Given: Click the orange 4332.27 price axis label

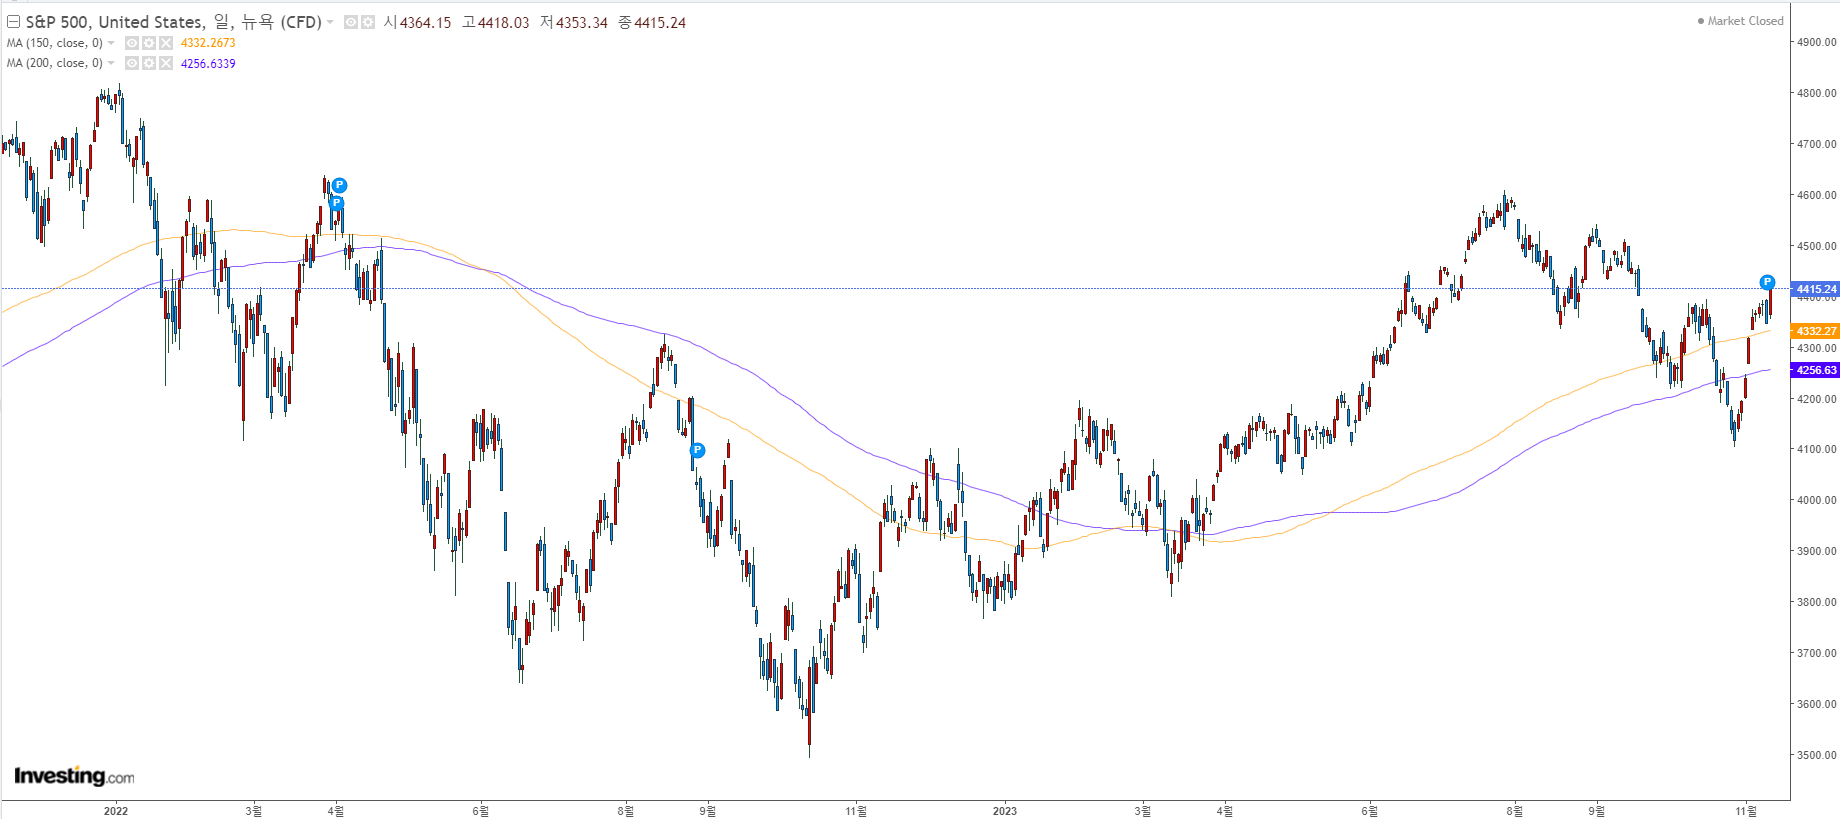Looking at the screenshot, I should pyautogui.click(x=1815, y=331).
